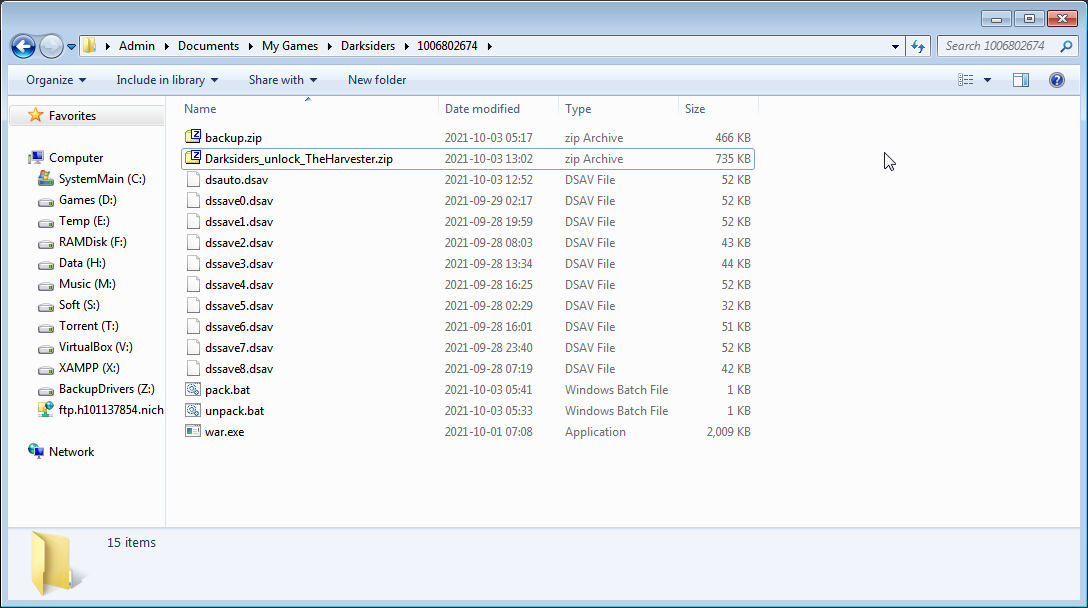This screenshot has width=1088, height=608.
Task: Select the dssave4.dsav file icon
Action: [193, 285]
